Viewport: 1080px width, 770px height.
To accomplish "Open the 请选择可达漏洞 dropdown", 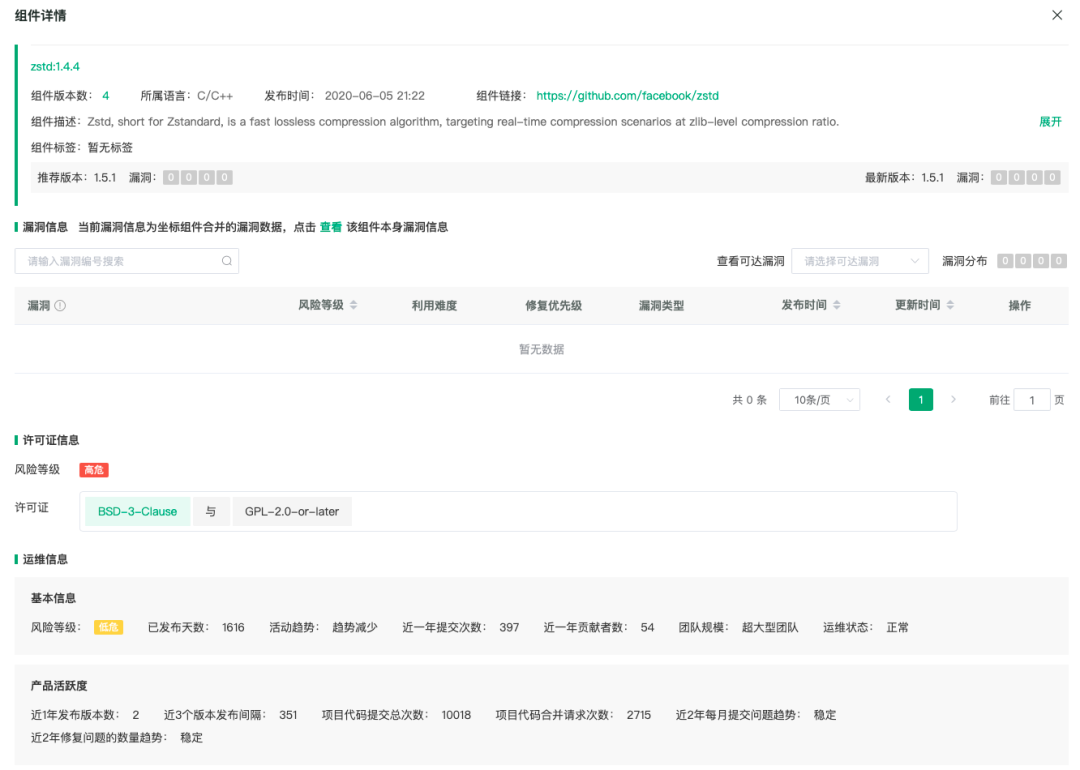I will pyautogui.click(x=860, y=261).
